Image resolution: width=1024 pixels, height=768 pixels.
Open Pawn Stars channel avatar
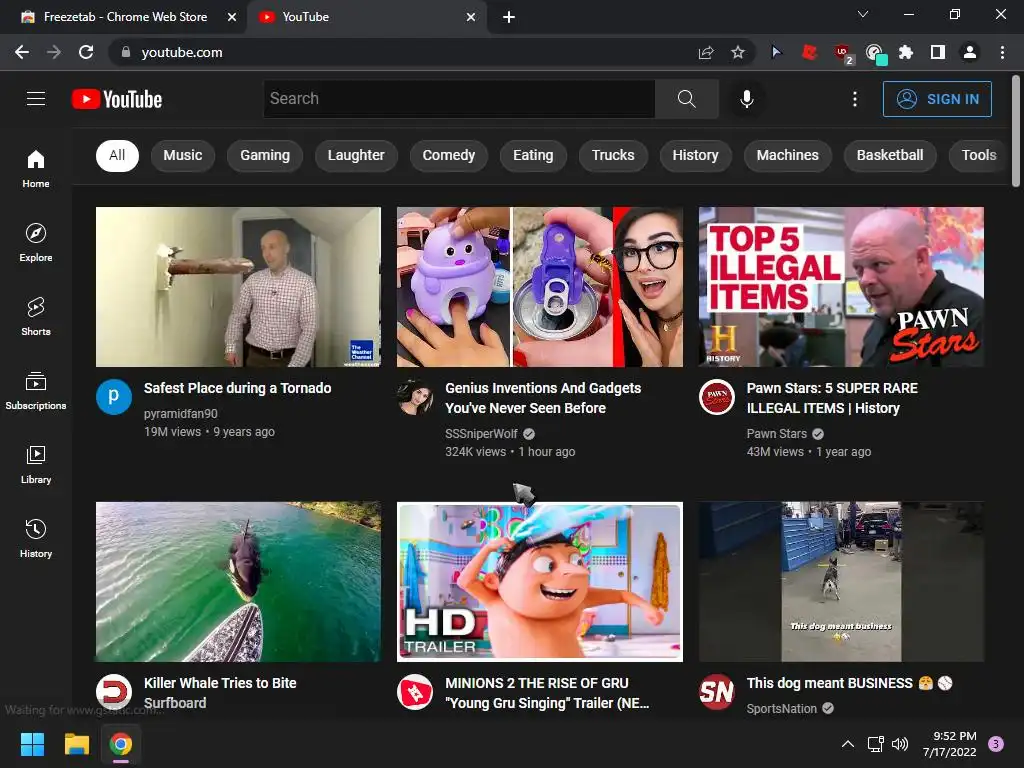(x=716, y=396)
